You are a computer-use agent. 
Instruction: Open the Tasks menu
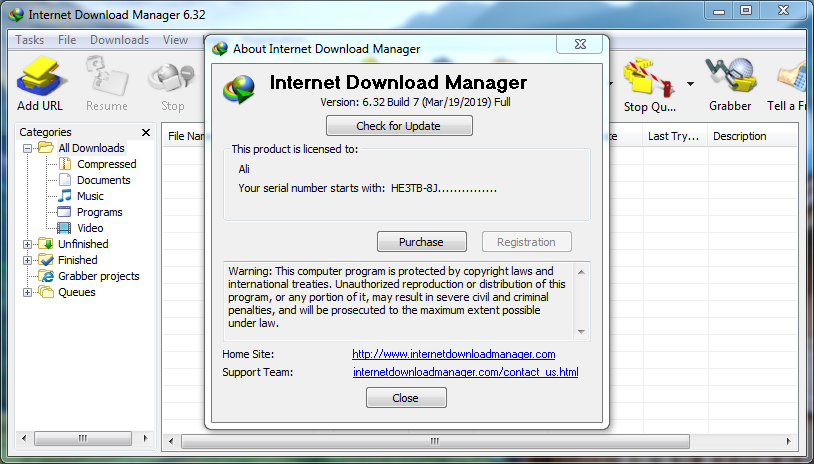click(30, 40)
